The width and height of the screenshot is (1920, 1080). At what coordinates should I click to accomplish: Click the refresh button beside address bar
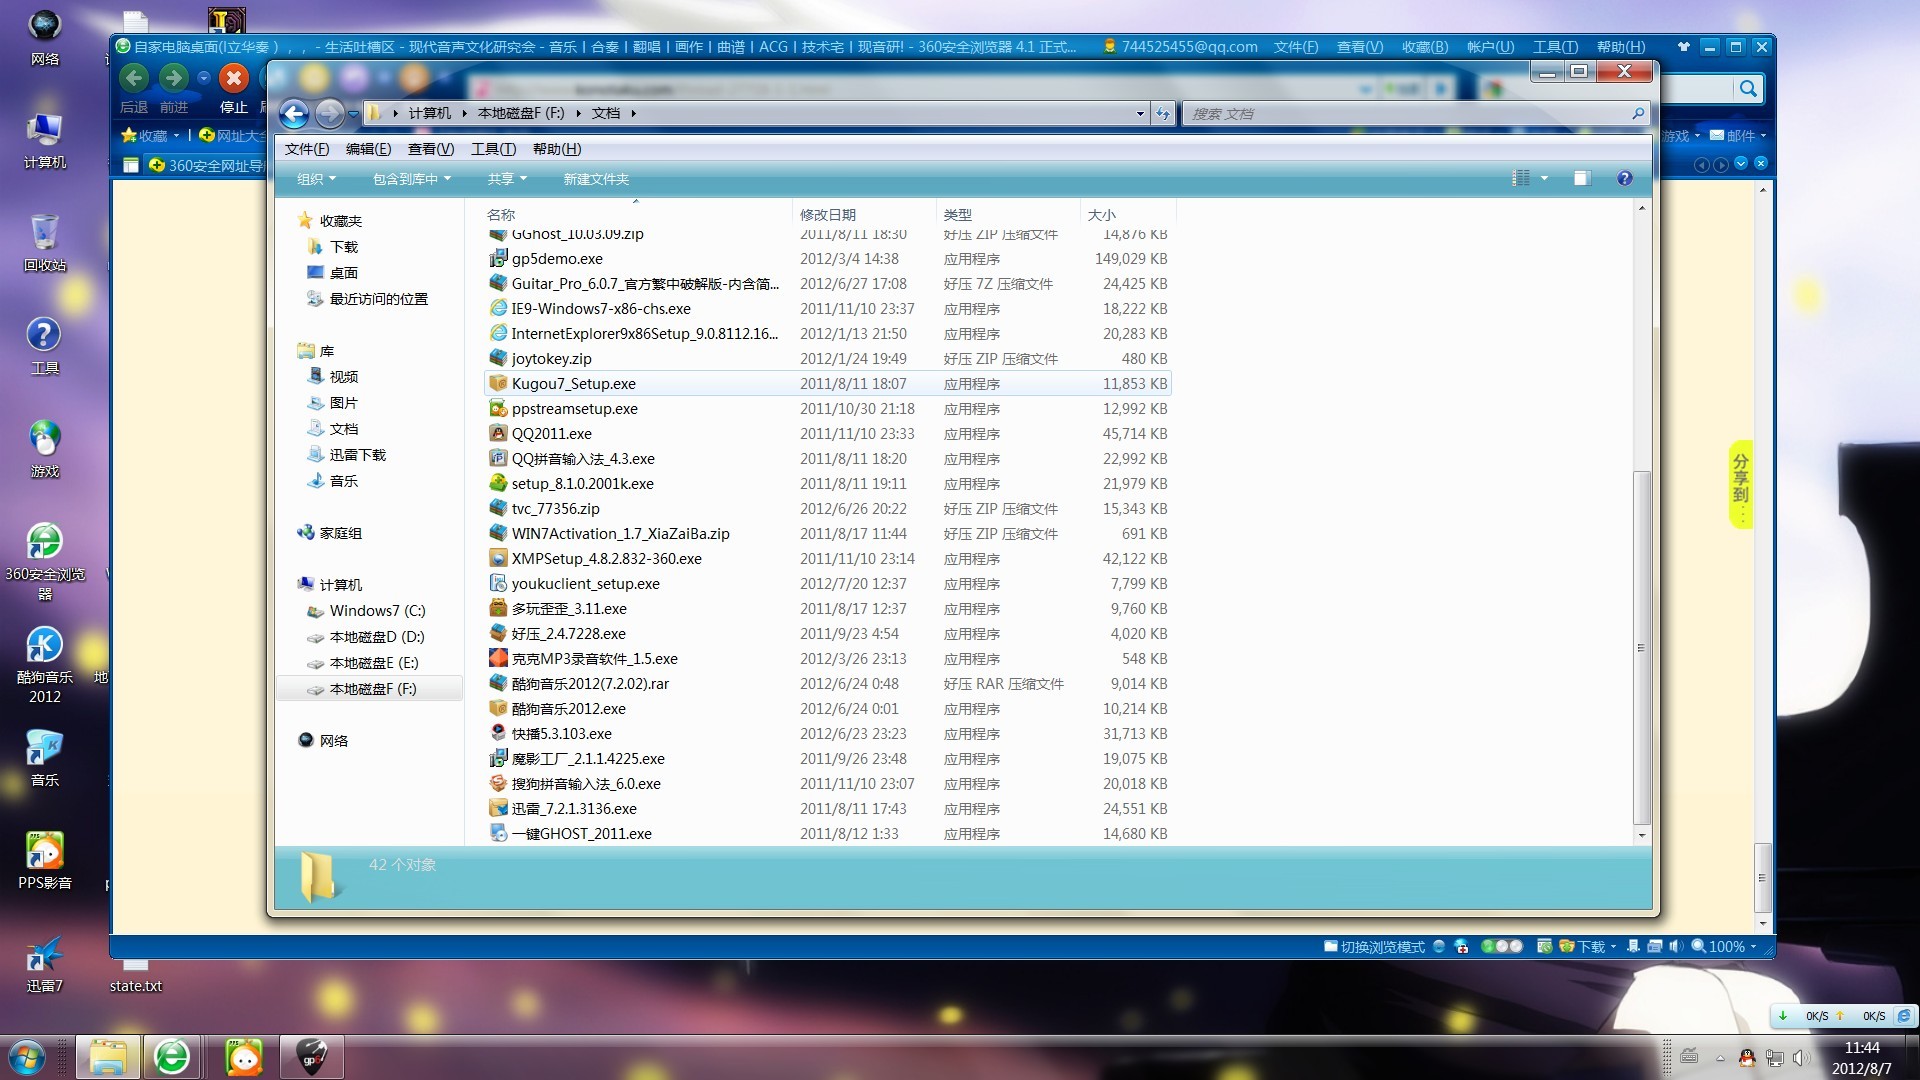[x=1163, y=114]
